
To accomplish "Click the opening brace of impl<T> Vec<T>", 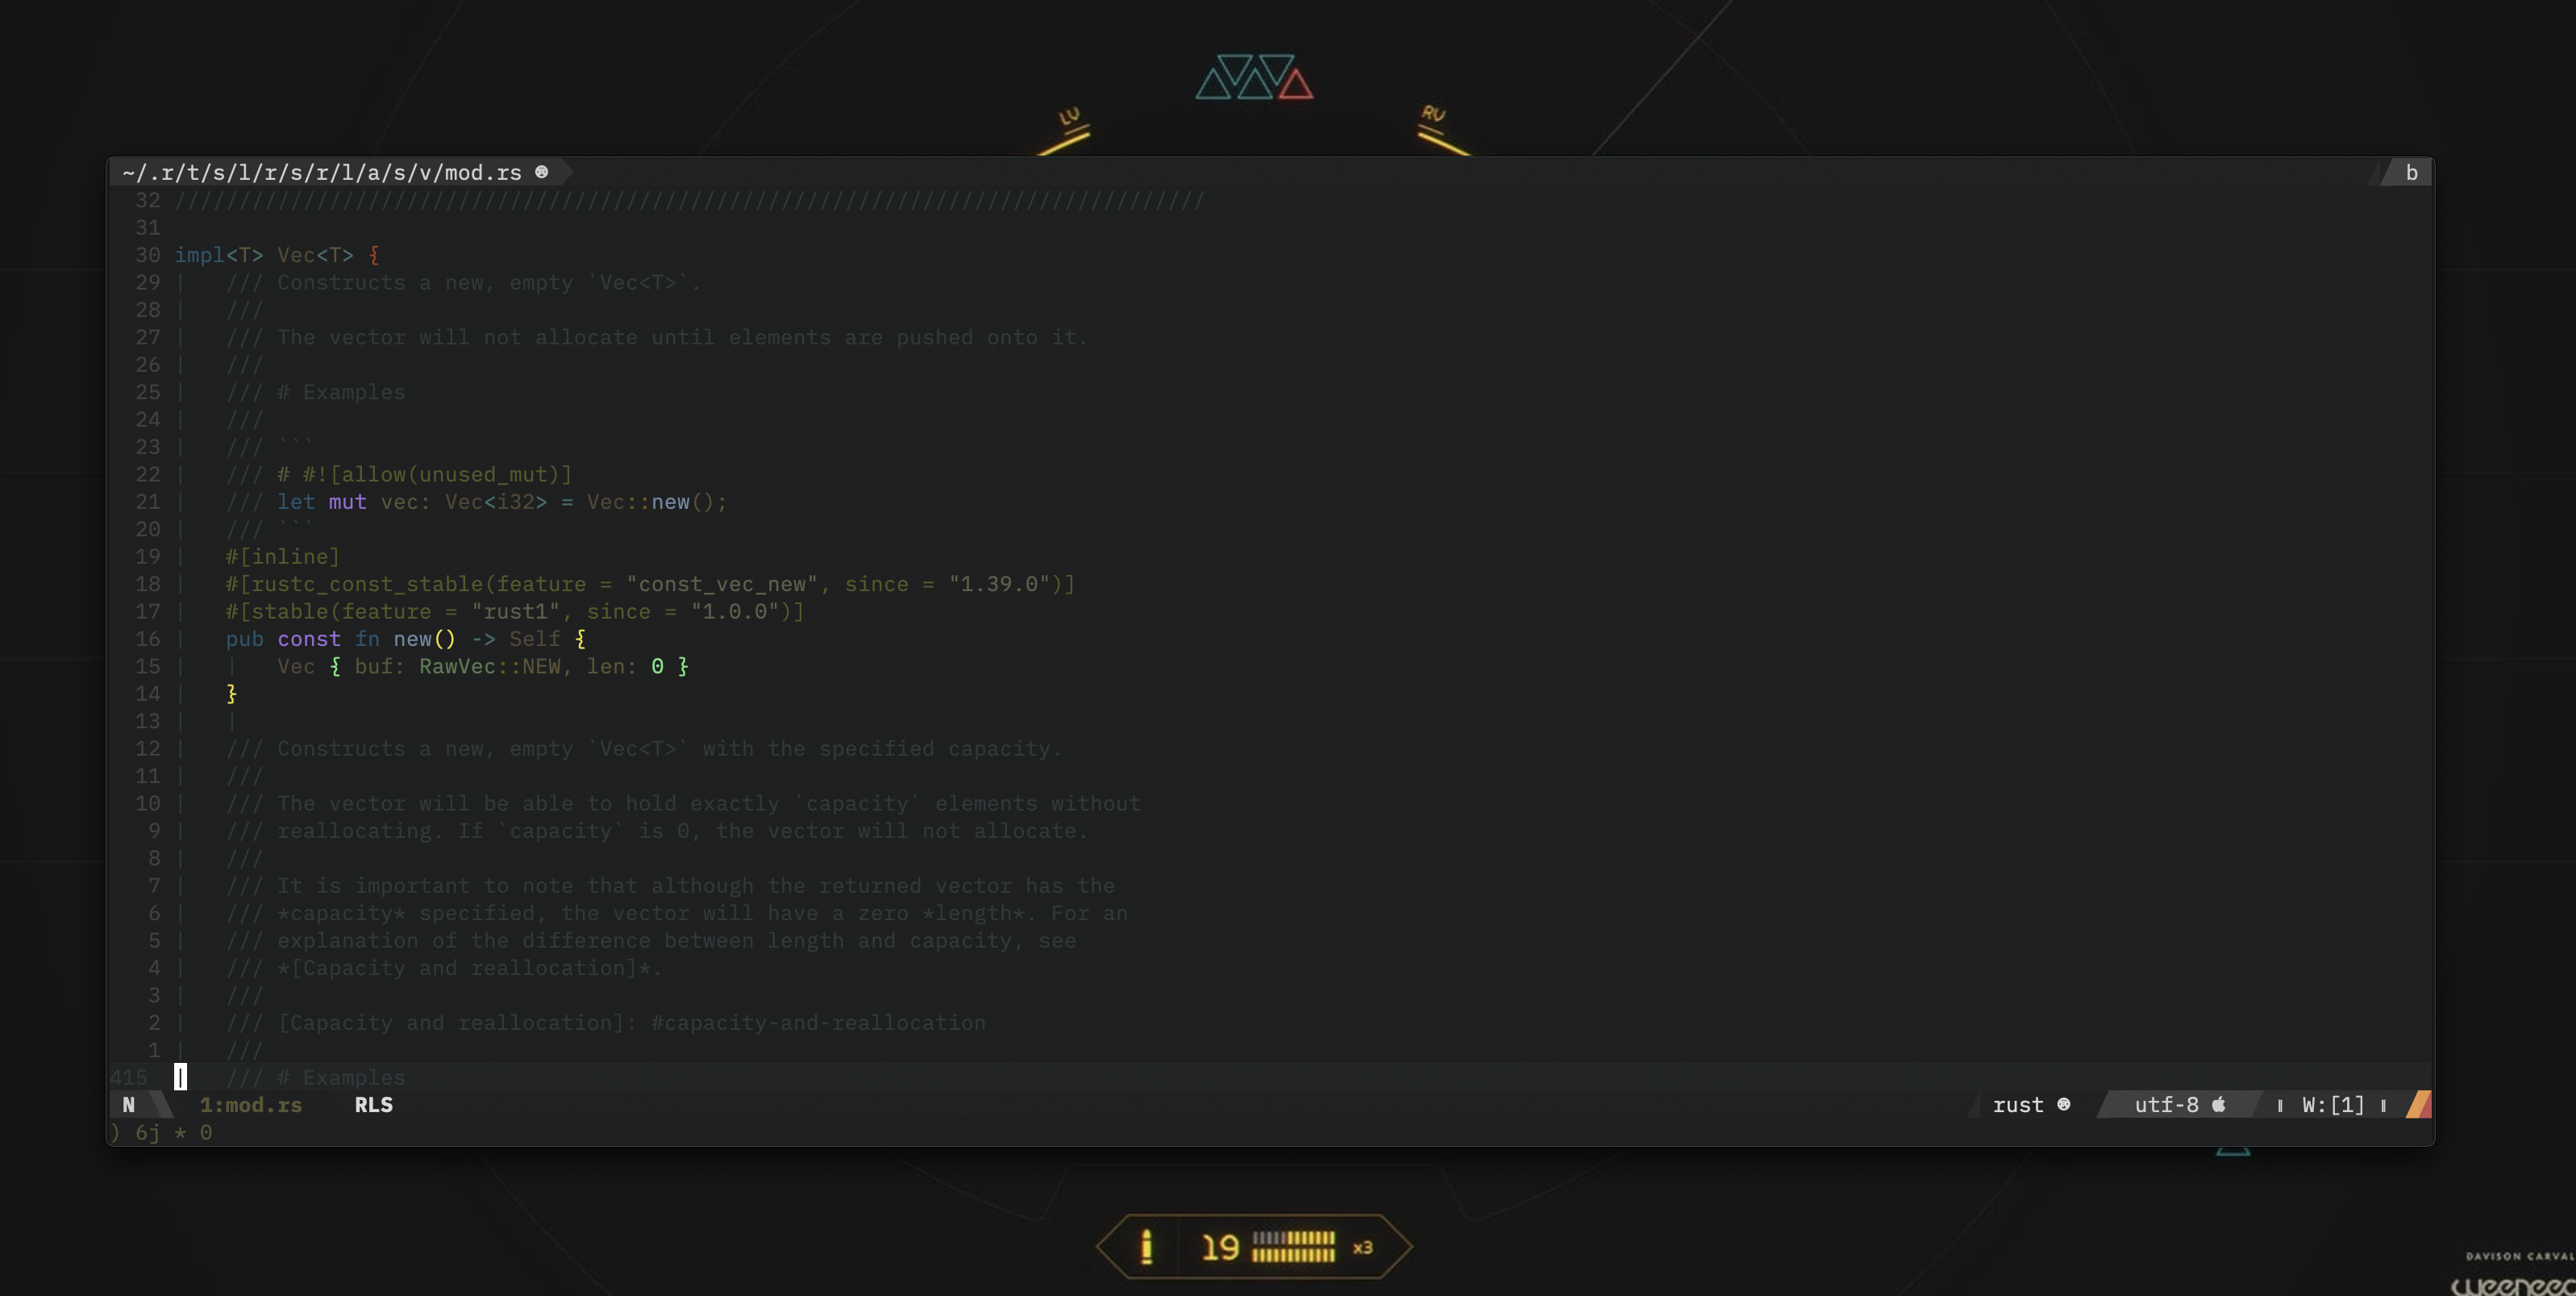I will coord(374,255).
